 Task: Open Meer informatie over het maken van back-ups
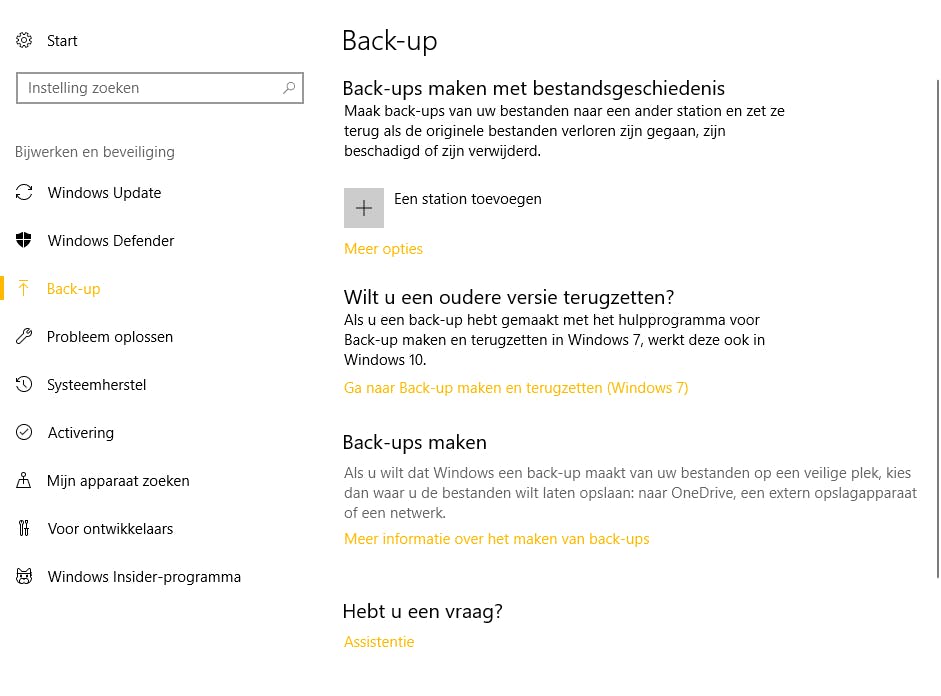(x=496, y=539)
